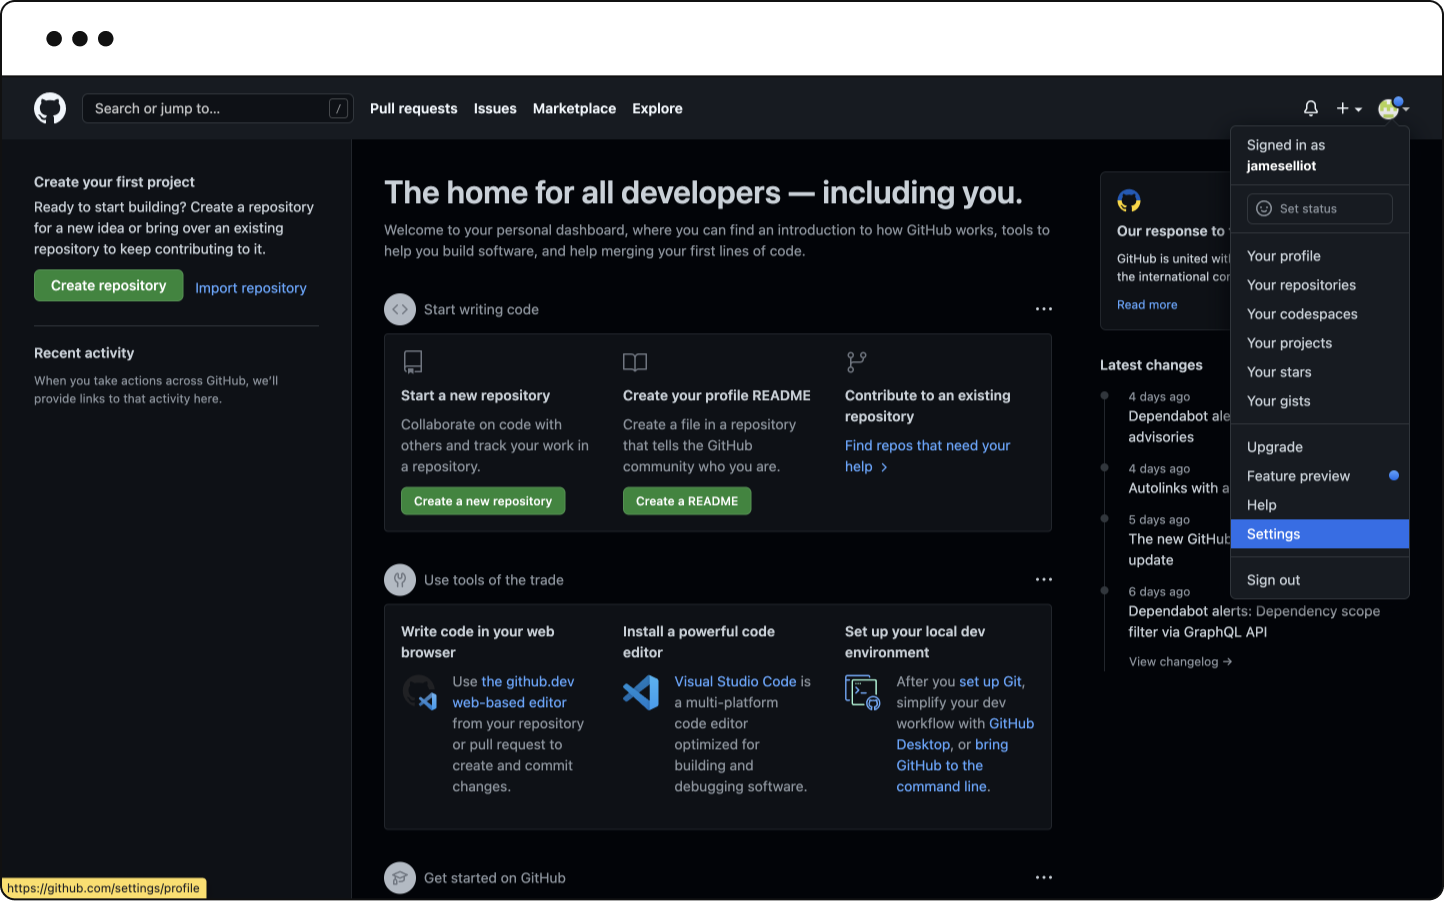Open Pull requests in the header
1444x901 pixels.
pos(413,108)
